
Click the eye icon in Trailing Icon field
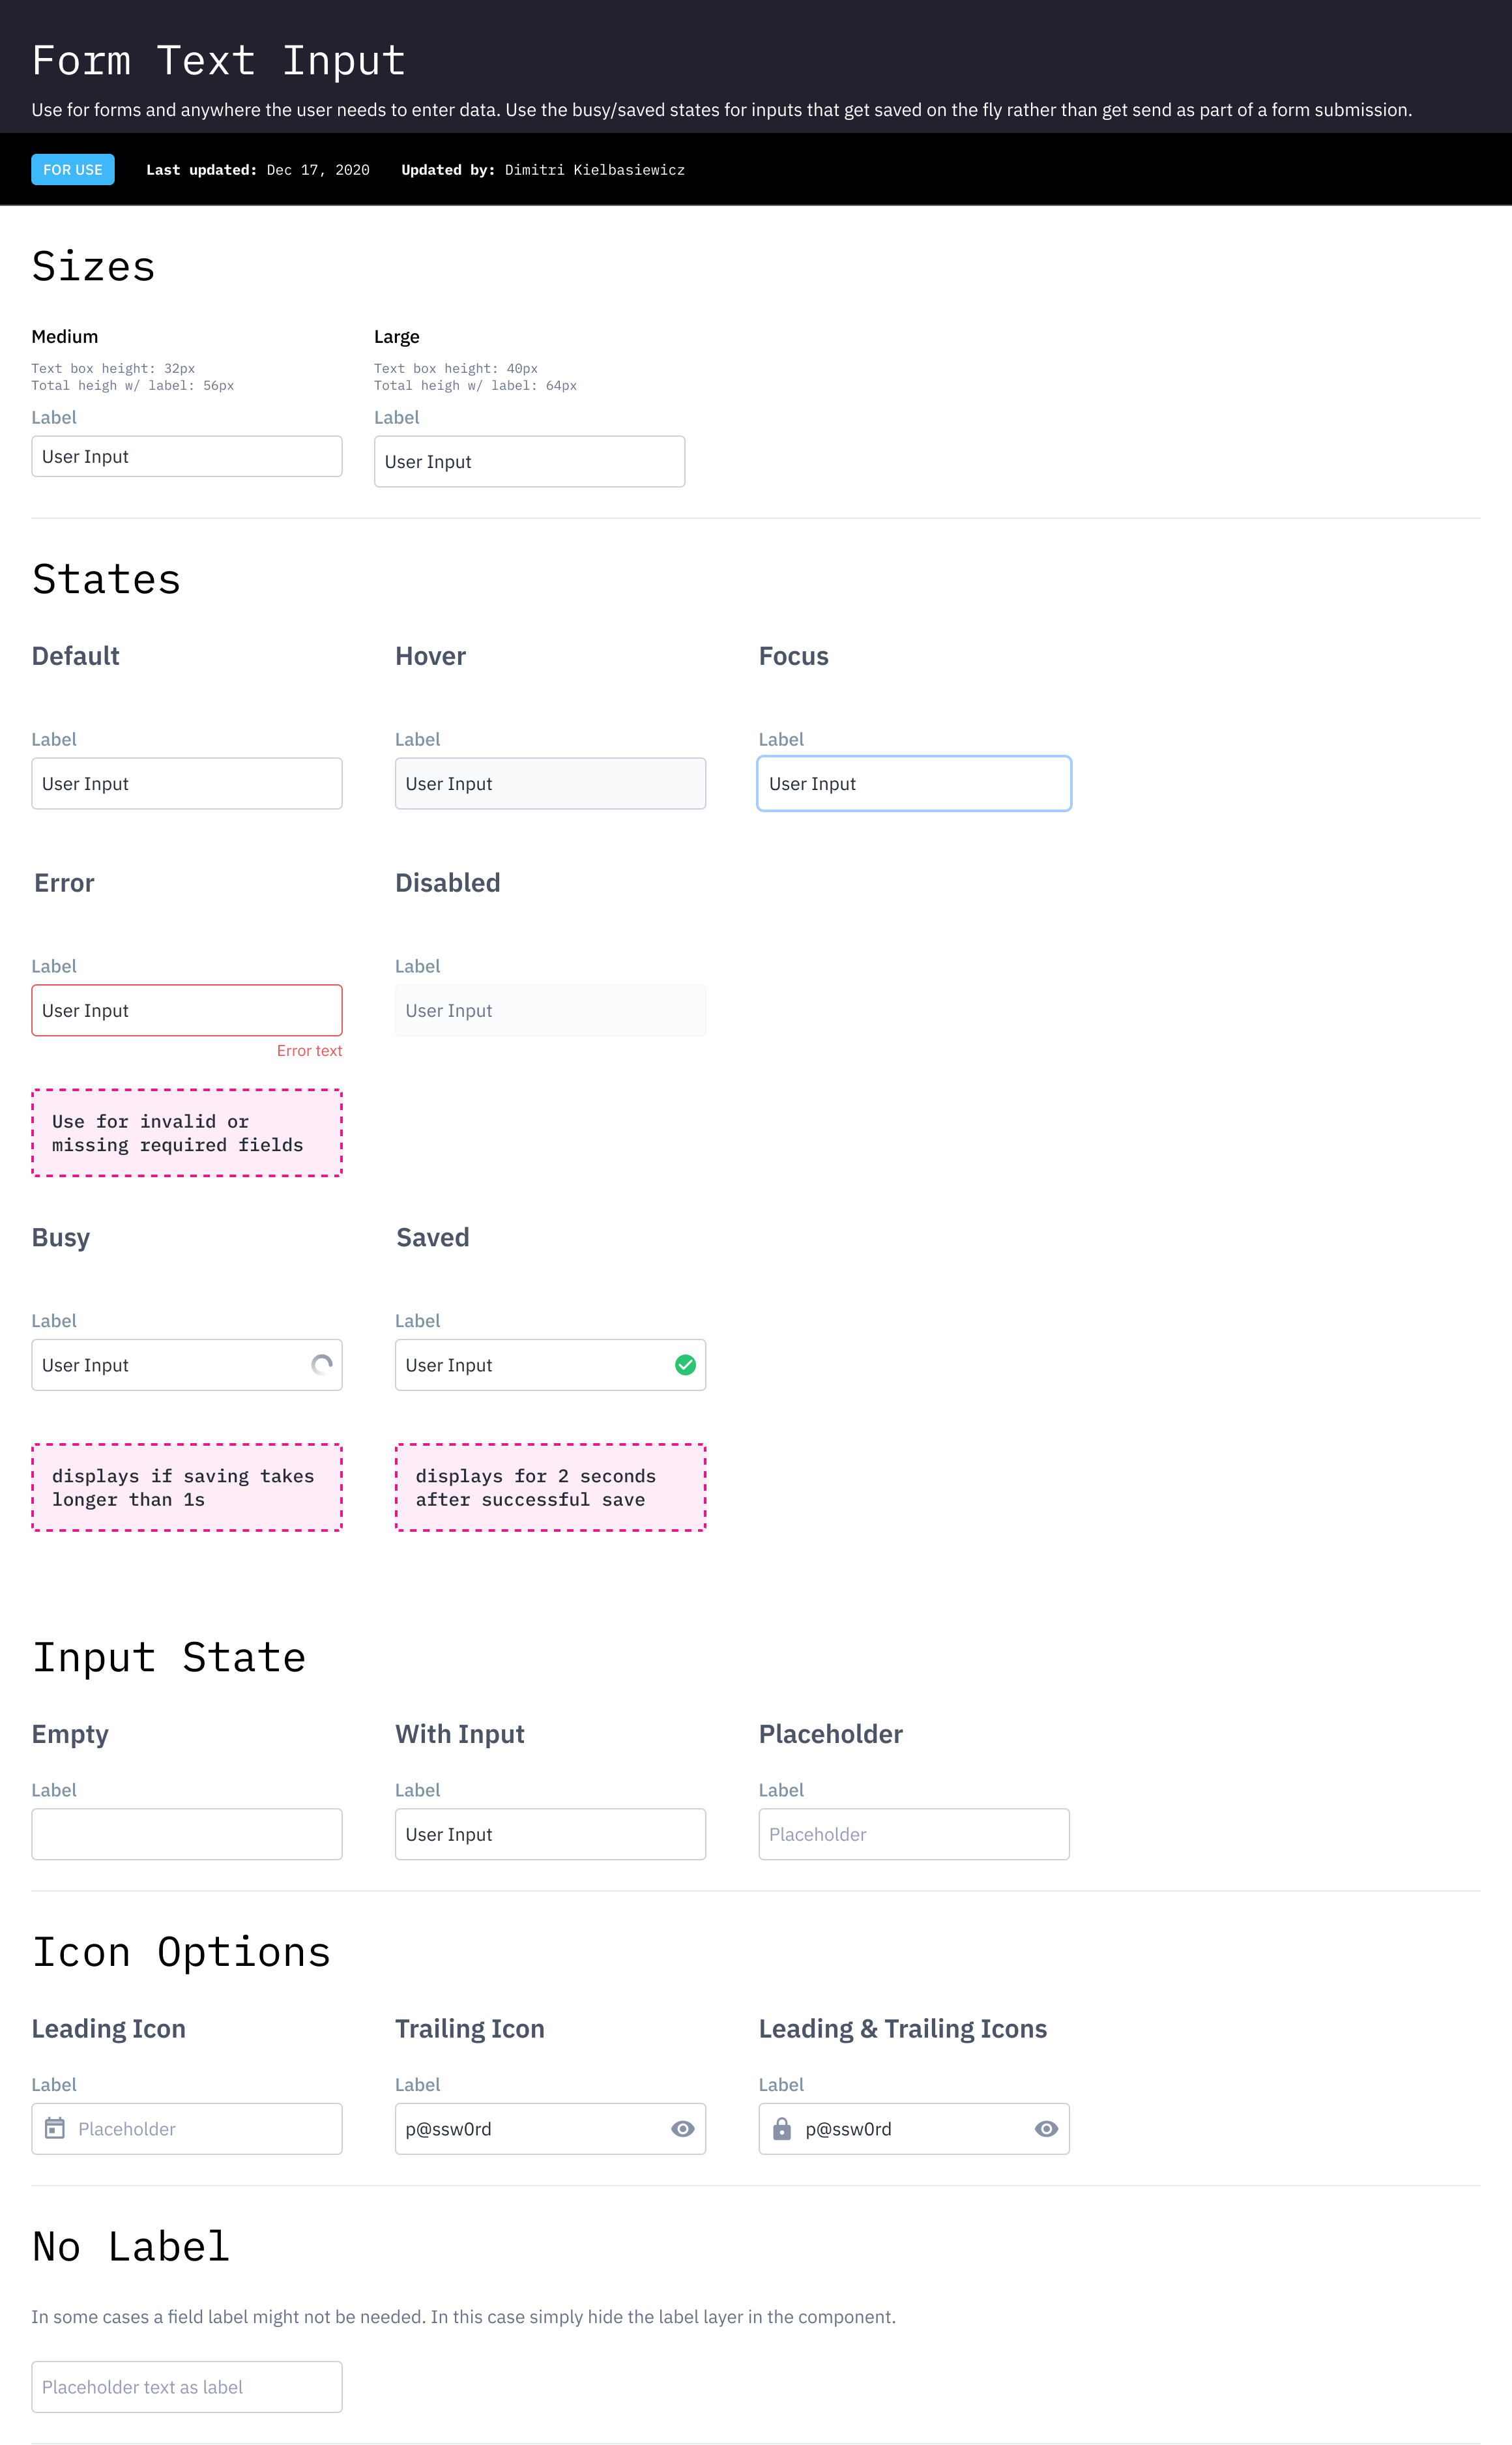[682, 2128]
